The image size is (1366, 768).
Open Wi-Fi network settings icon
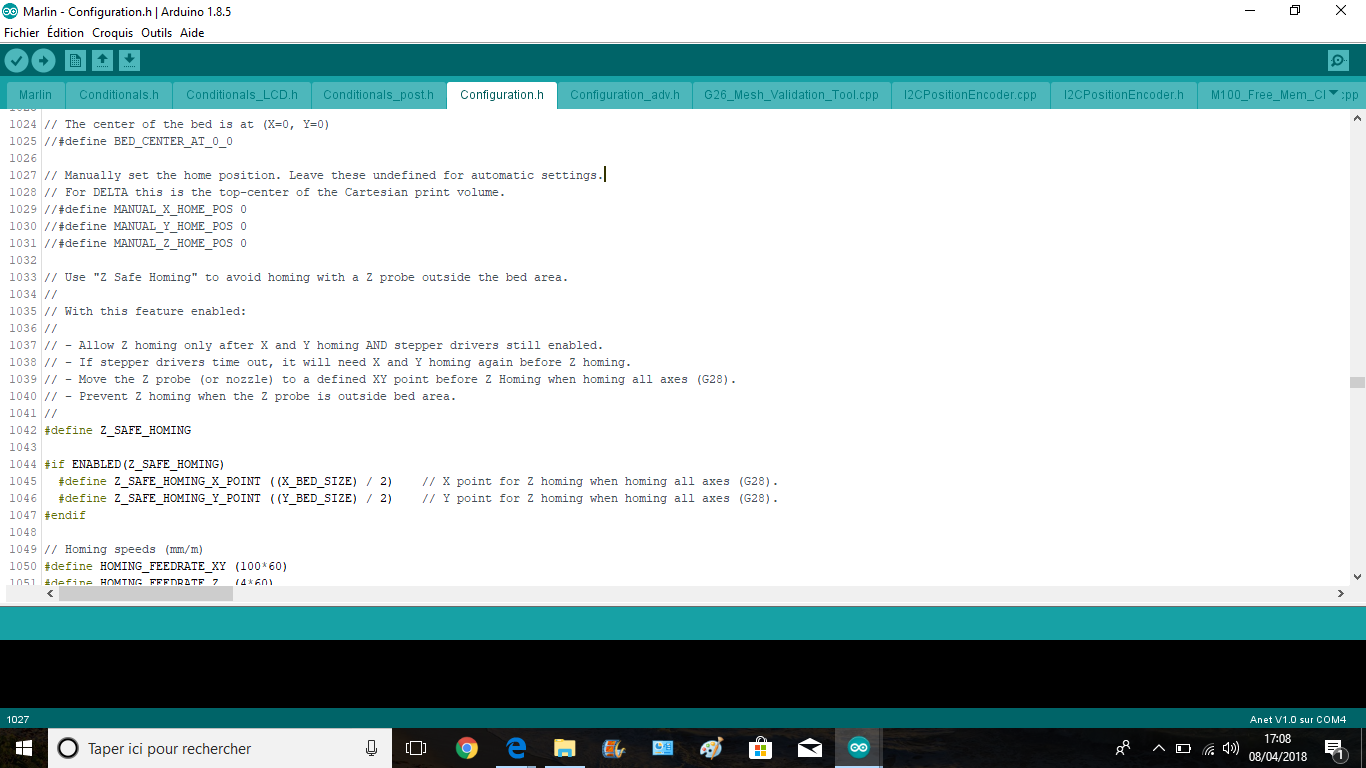[x=1208, y=748]
